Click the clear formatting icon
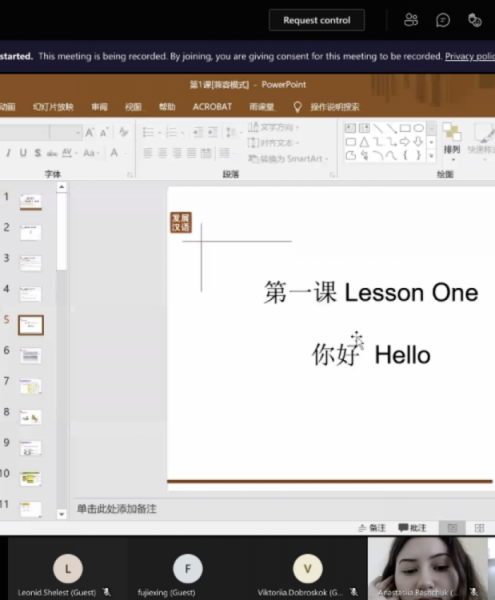The width and height of the screenshot is (495, 600). 123,132
